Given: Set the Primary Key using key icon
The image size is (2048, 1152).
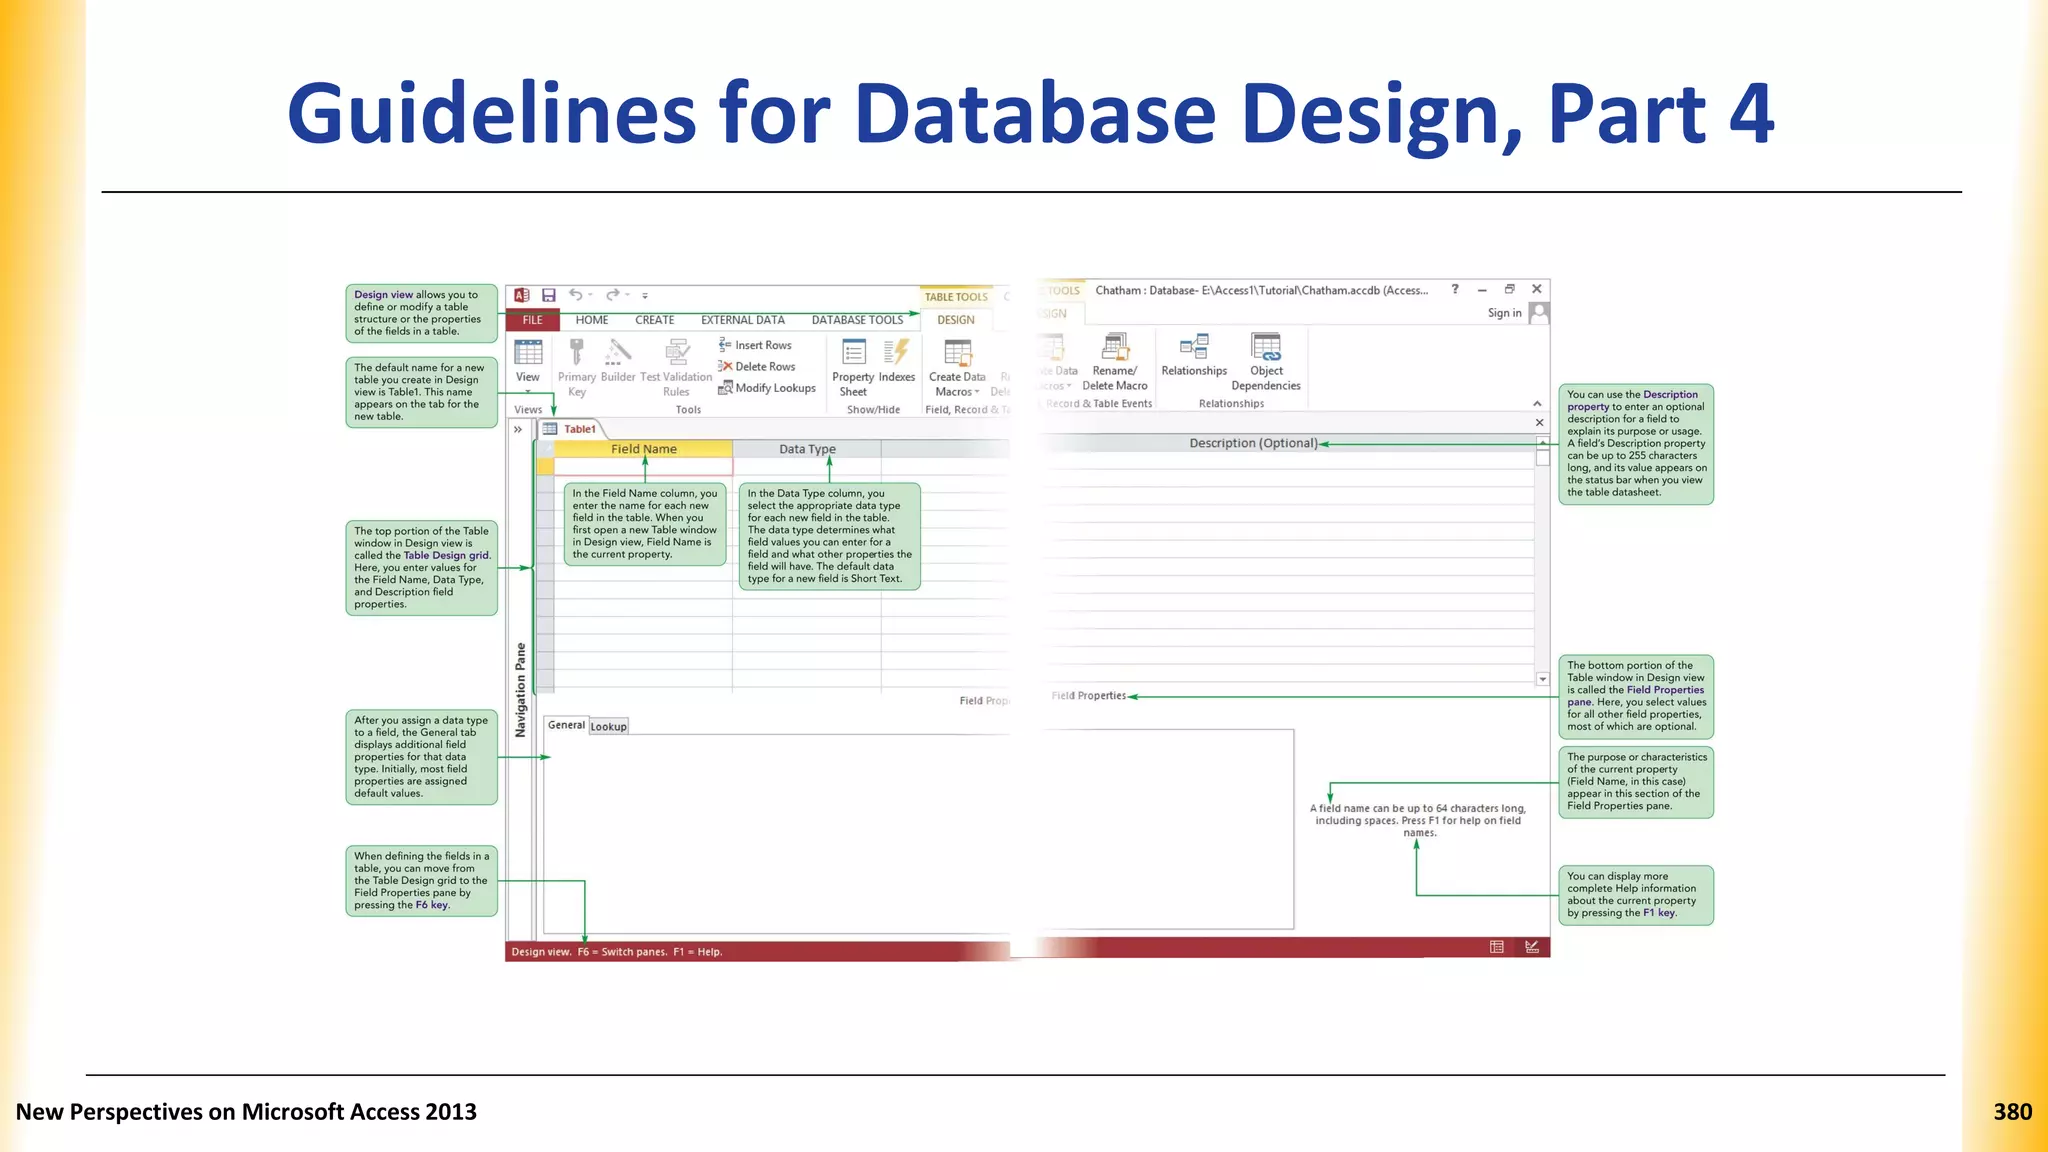Looking at the screenshot, I should point(577,367).
